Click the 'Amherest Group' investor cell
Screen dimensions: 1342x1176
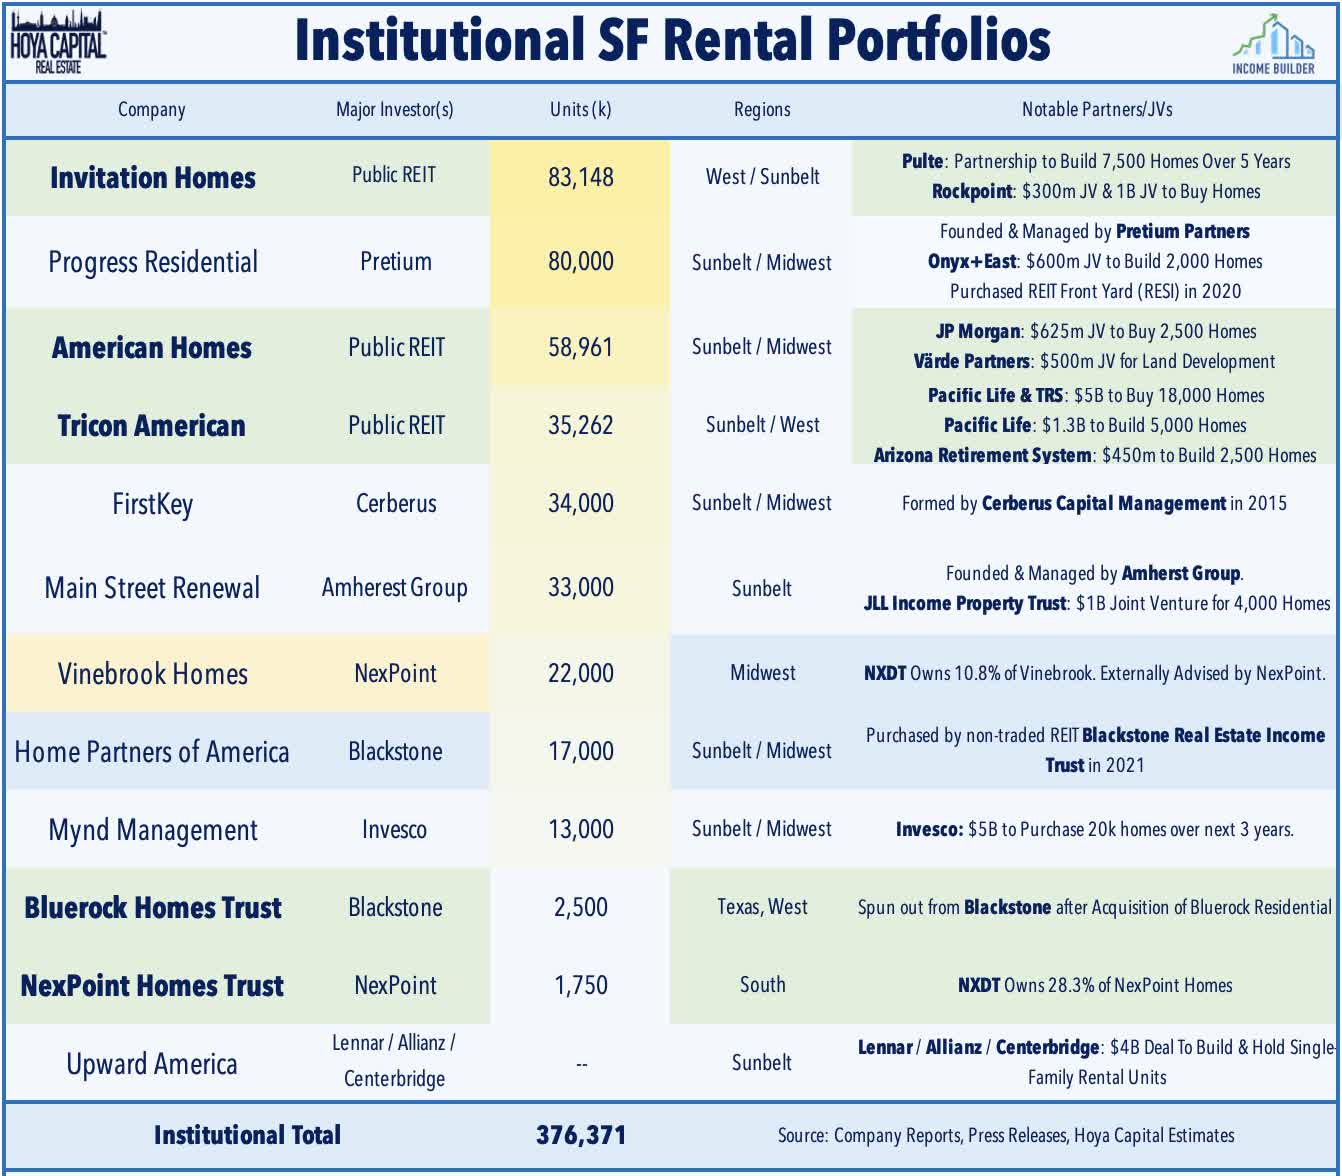394,588
